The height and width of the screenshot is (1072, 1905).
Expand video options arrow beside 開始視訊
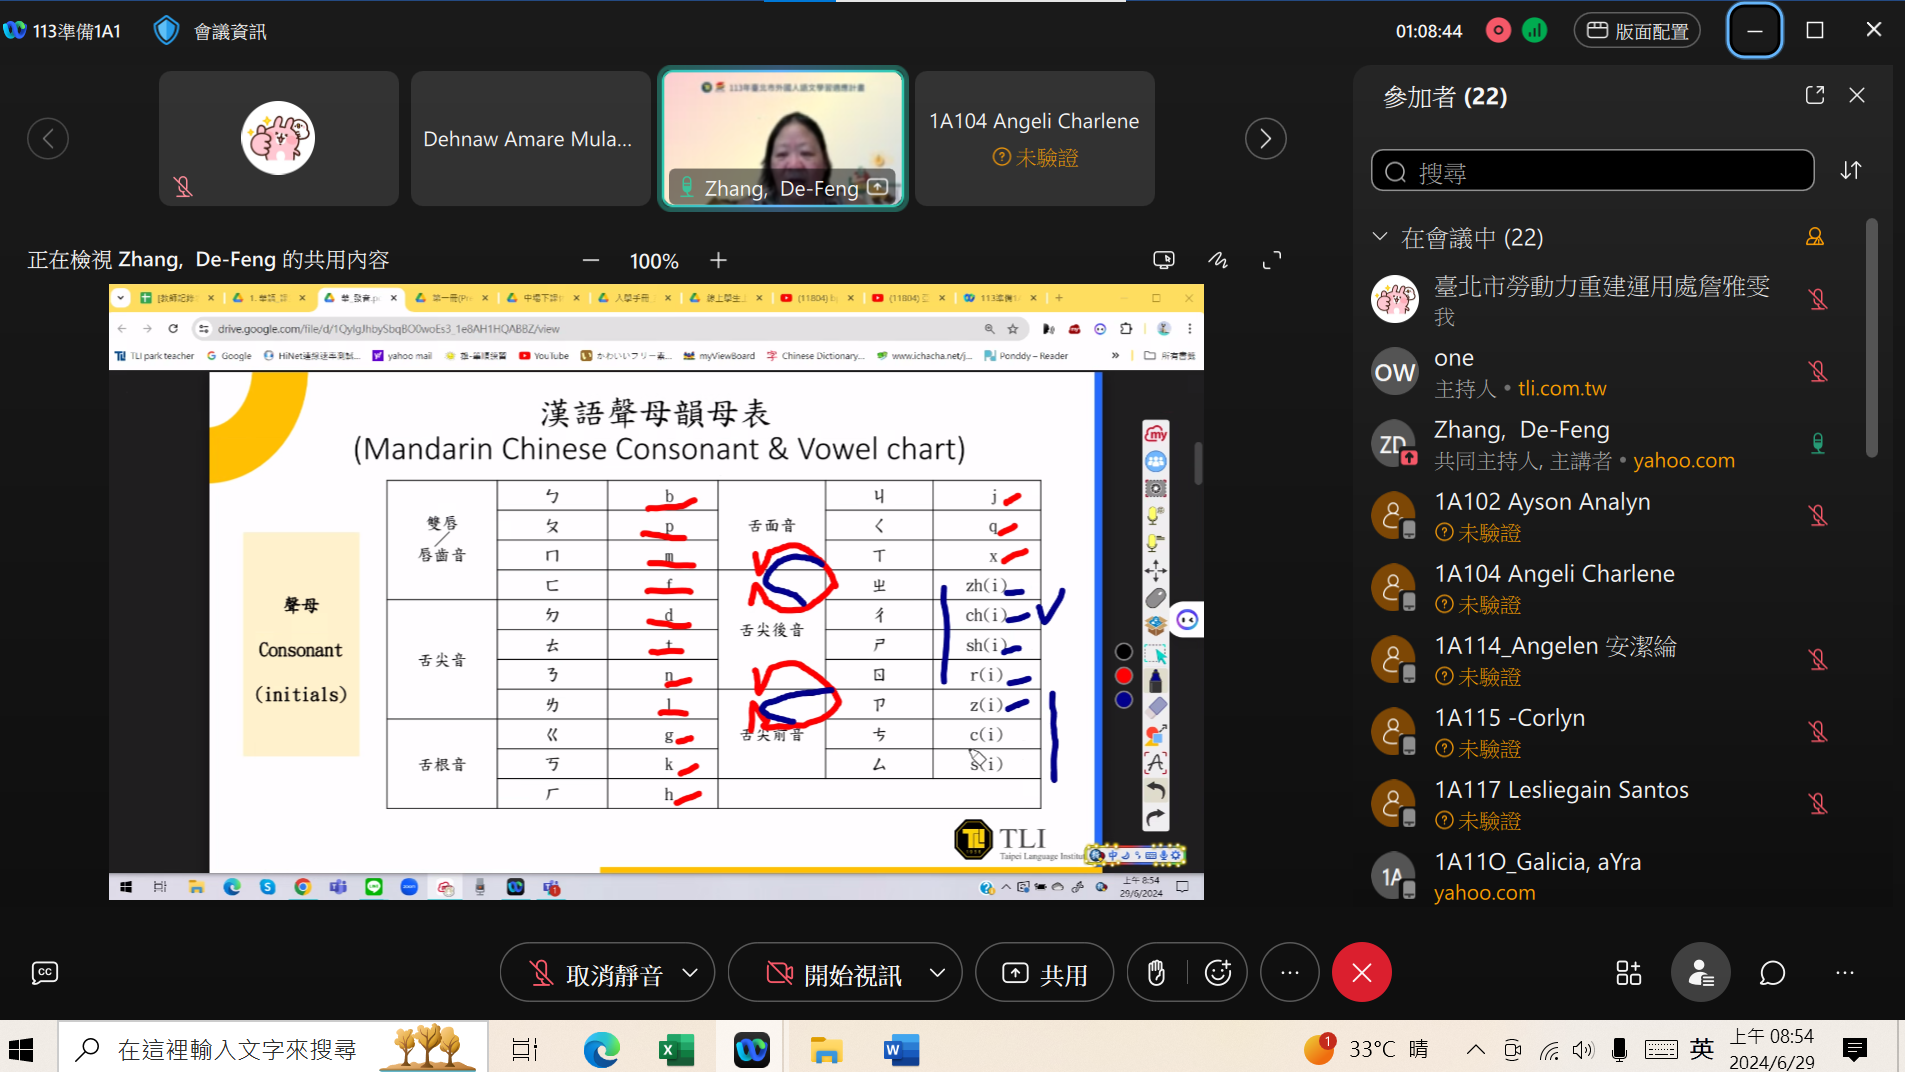coord(937,973)
